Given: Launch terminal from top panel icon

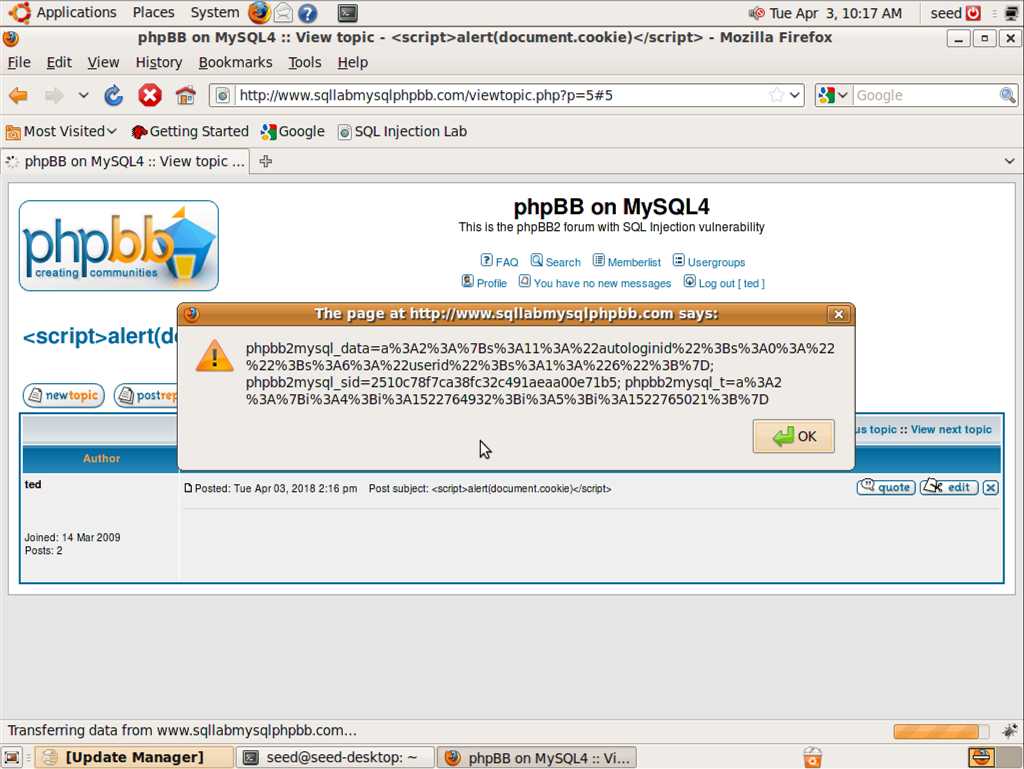Looking at the screenshot, I should pos(347,12).
